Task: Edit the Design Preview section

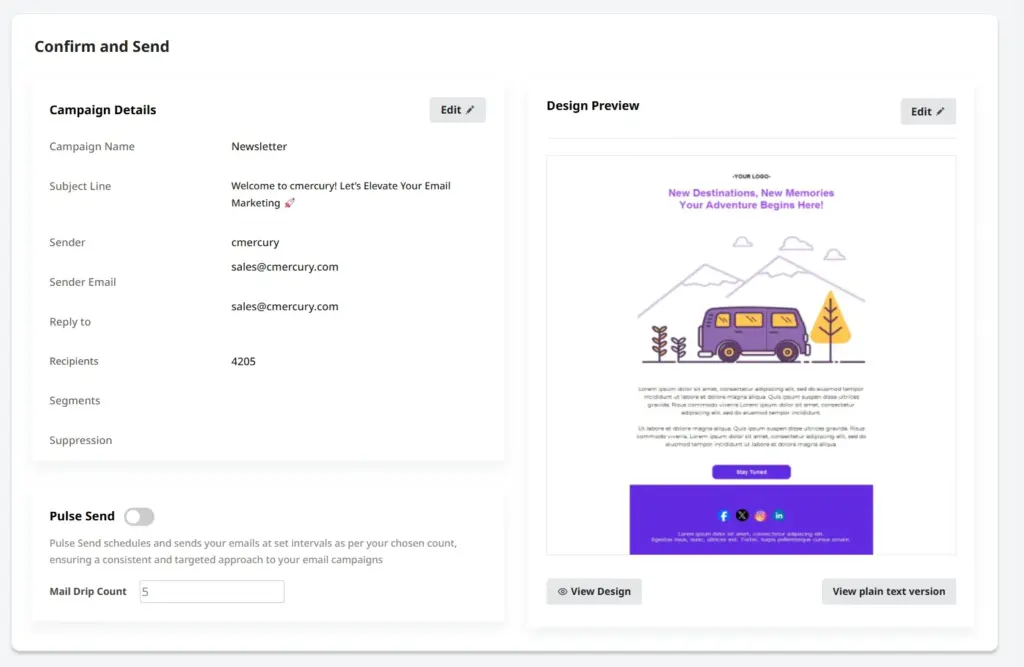Action: coord(927,112)
